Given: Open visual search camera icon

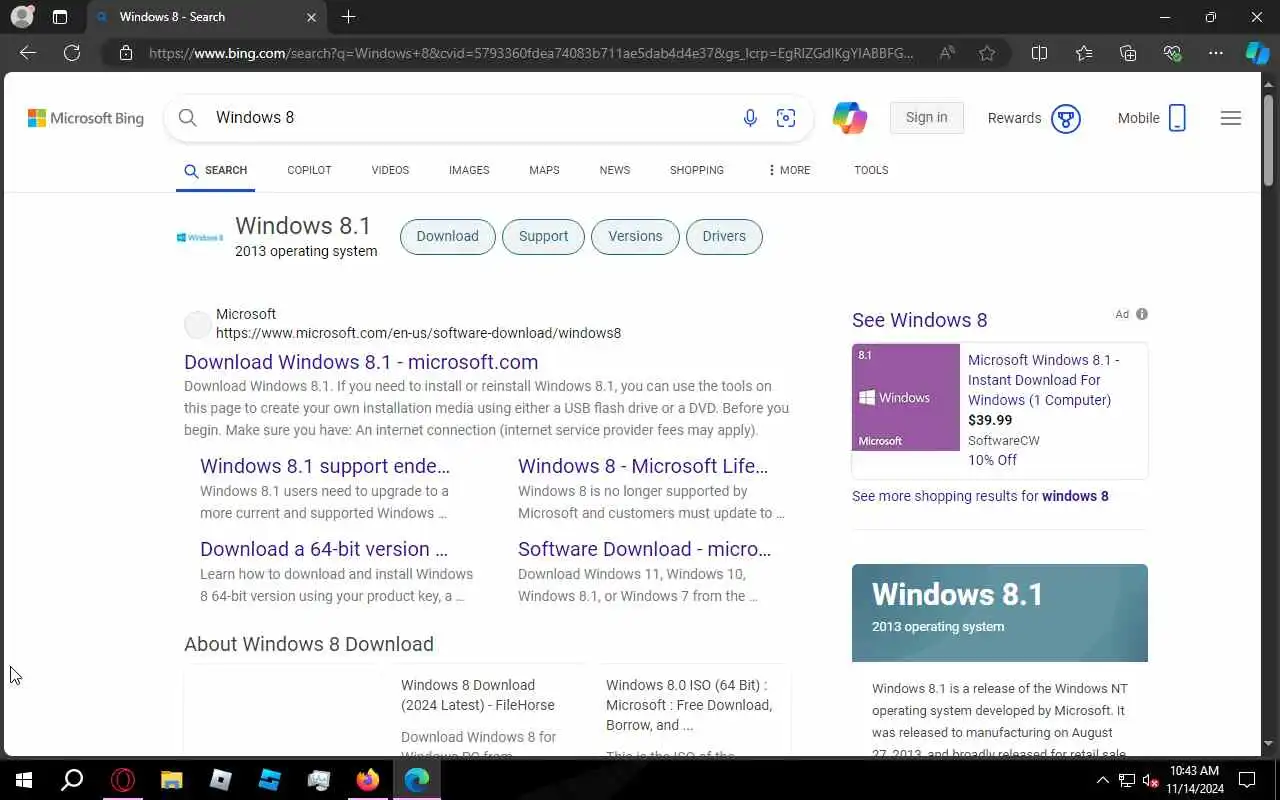Looking at the screenshot, I should coord(786,118).
